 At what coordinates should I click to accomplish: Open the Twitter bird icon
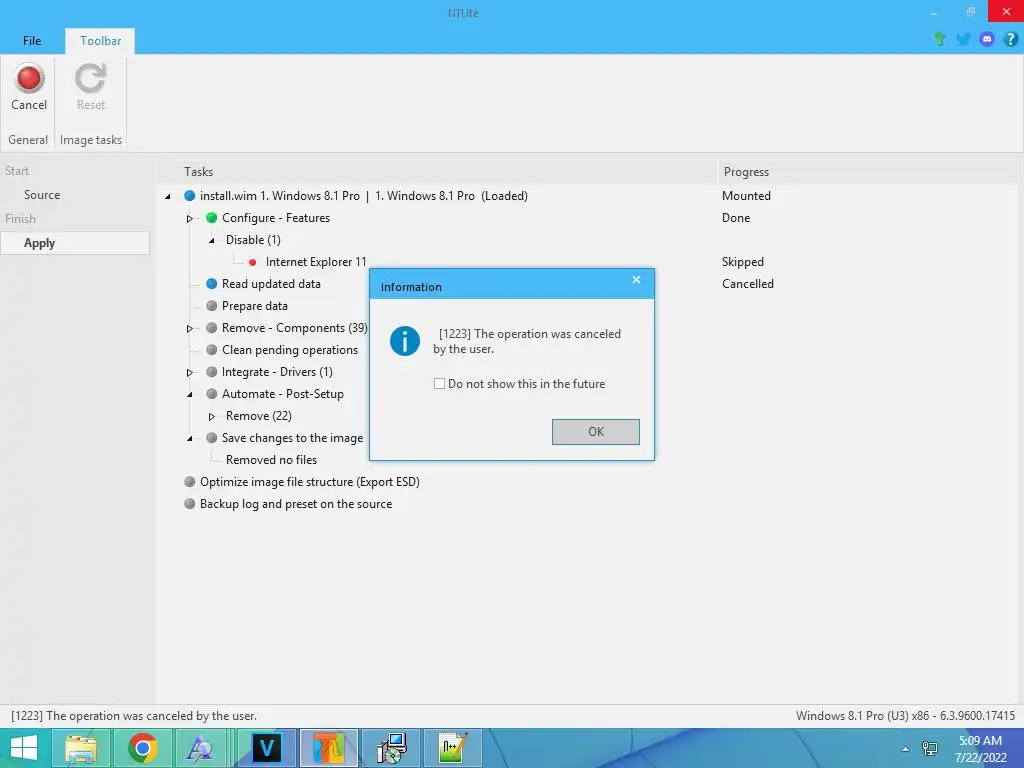tap(963, 39)
